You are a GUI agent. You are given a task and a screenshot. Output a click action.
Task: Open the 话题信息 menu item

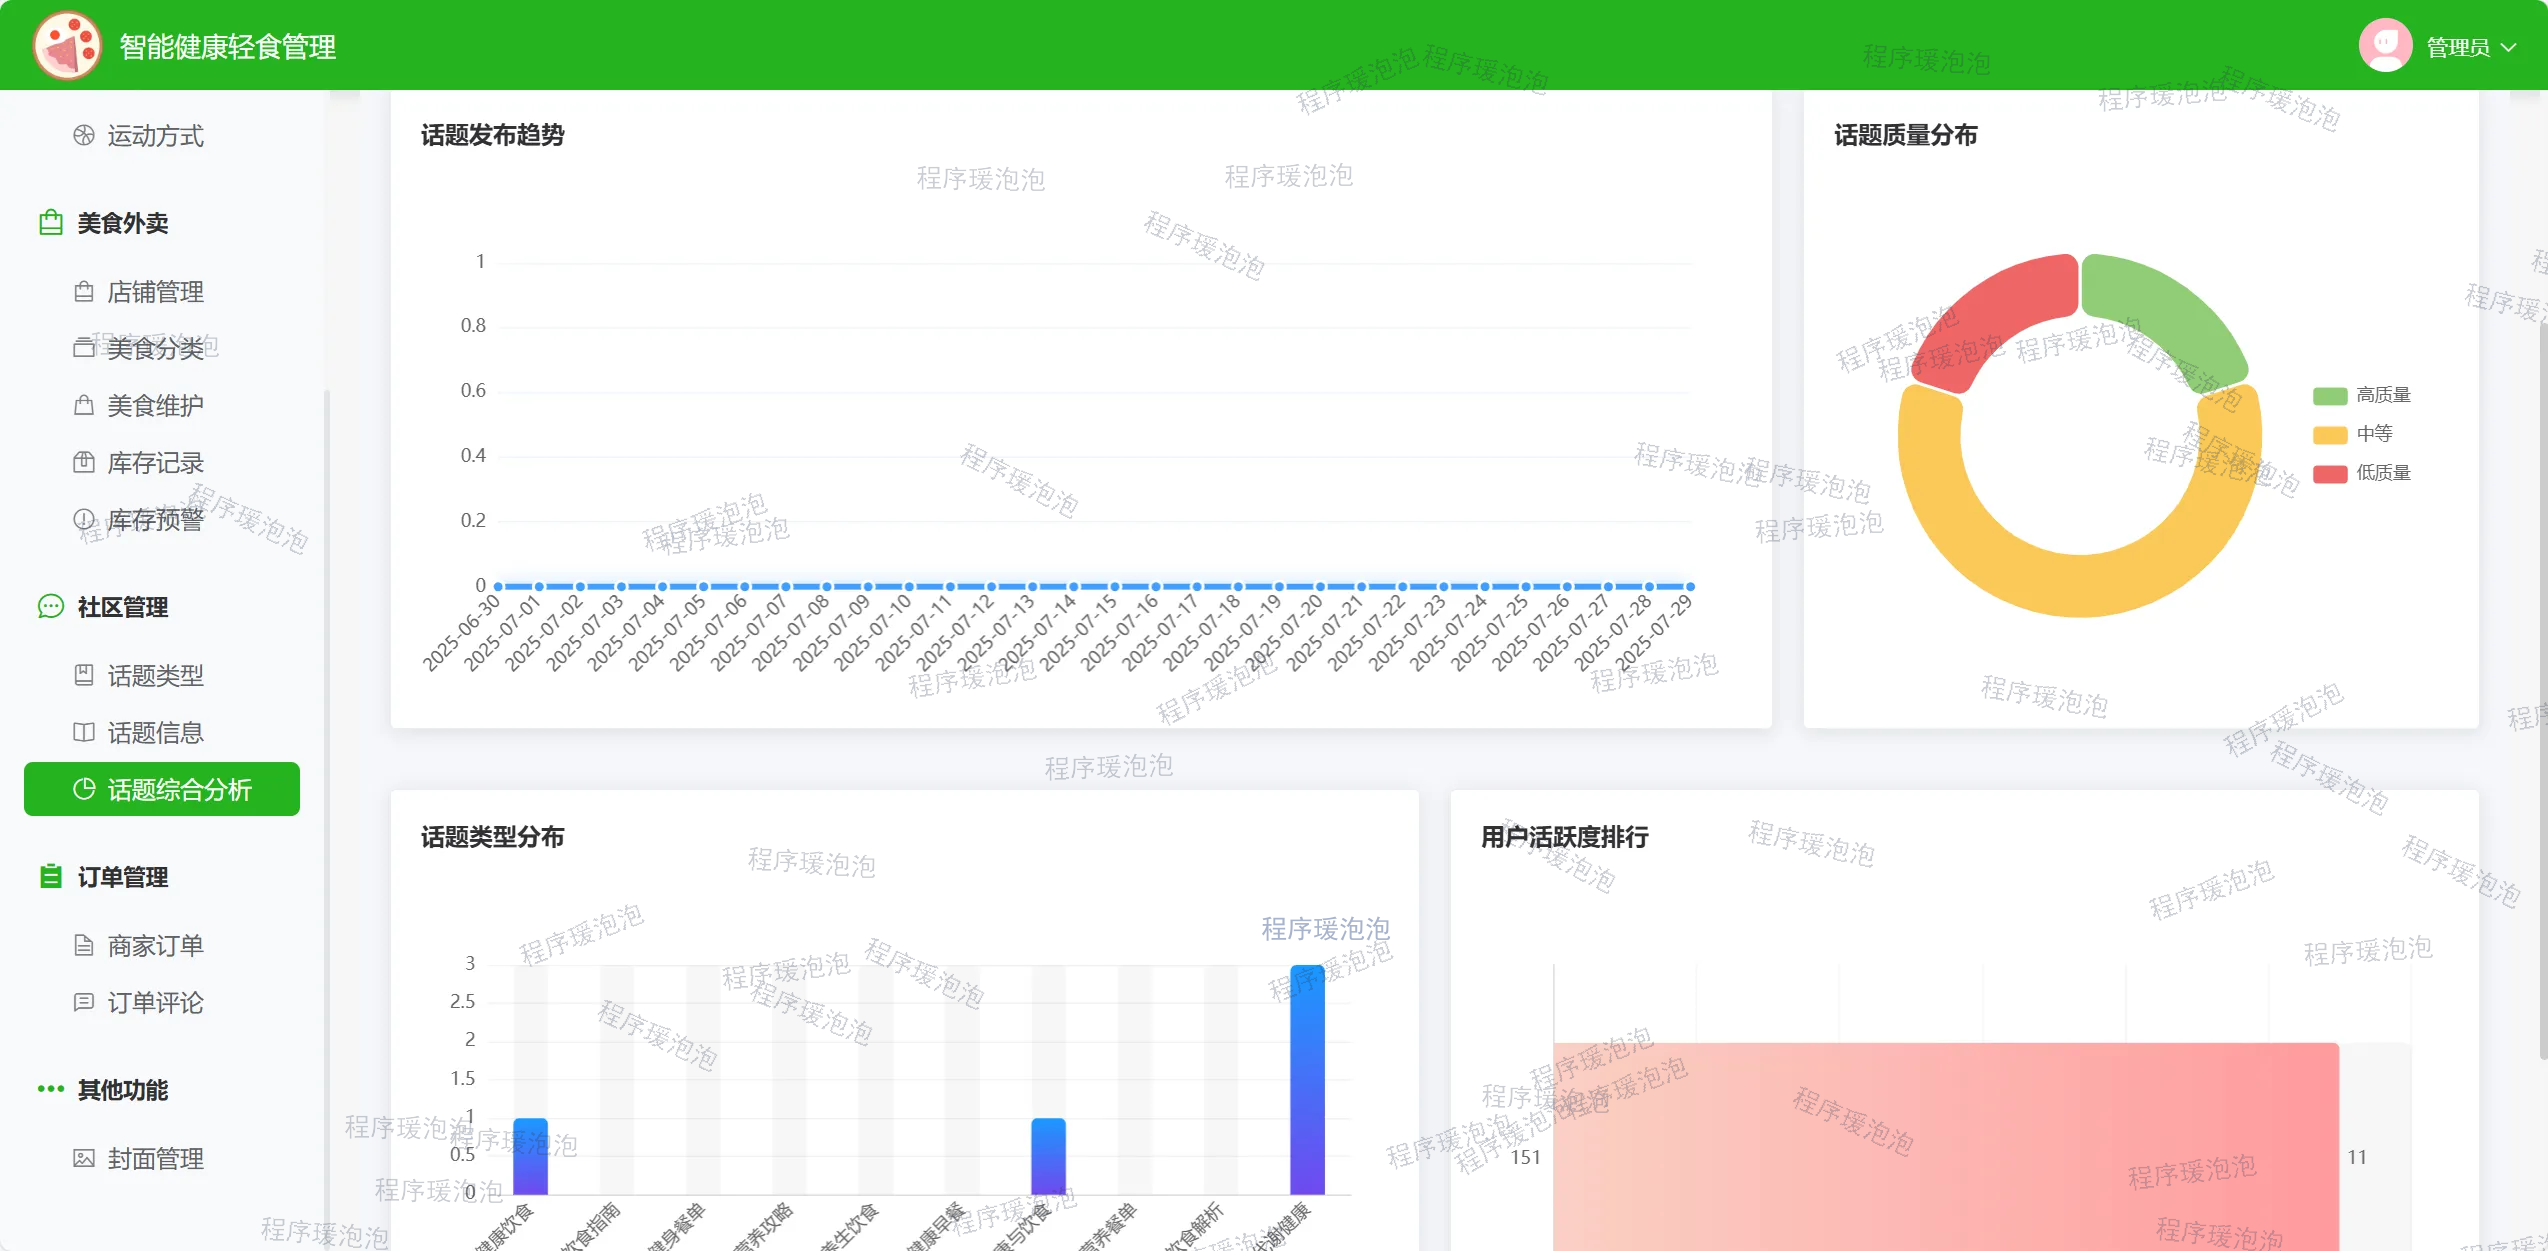pos(155,733)
